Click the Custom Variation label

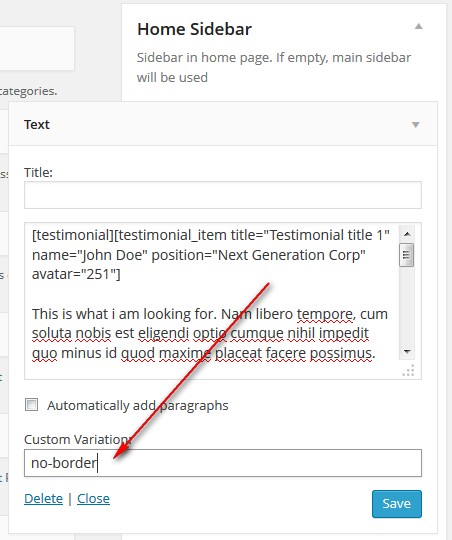coord(78,439)
